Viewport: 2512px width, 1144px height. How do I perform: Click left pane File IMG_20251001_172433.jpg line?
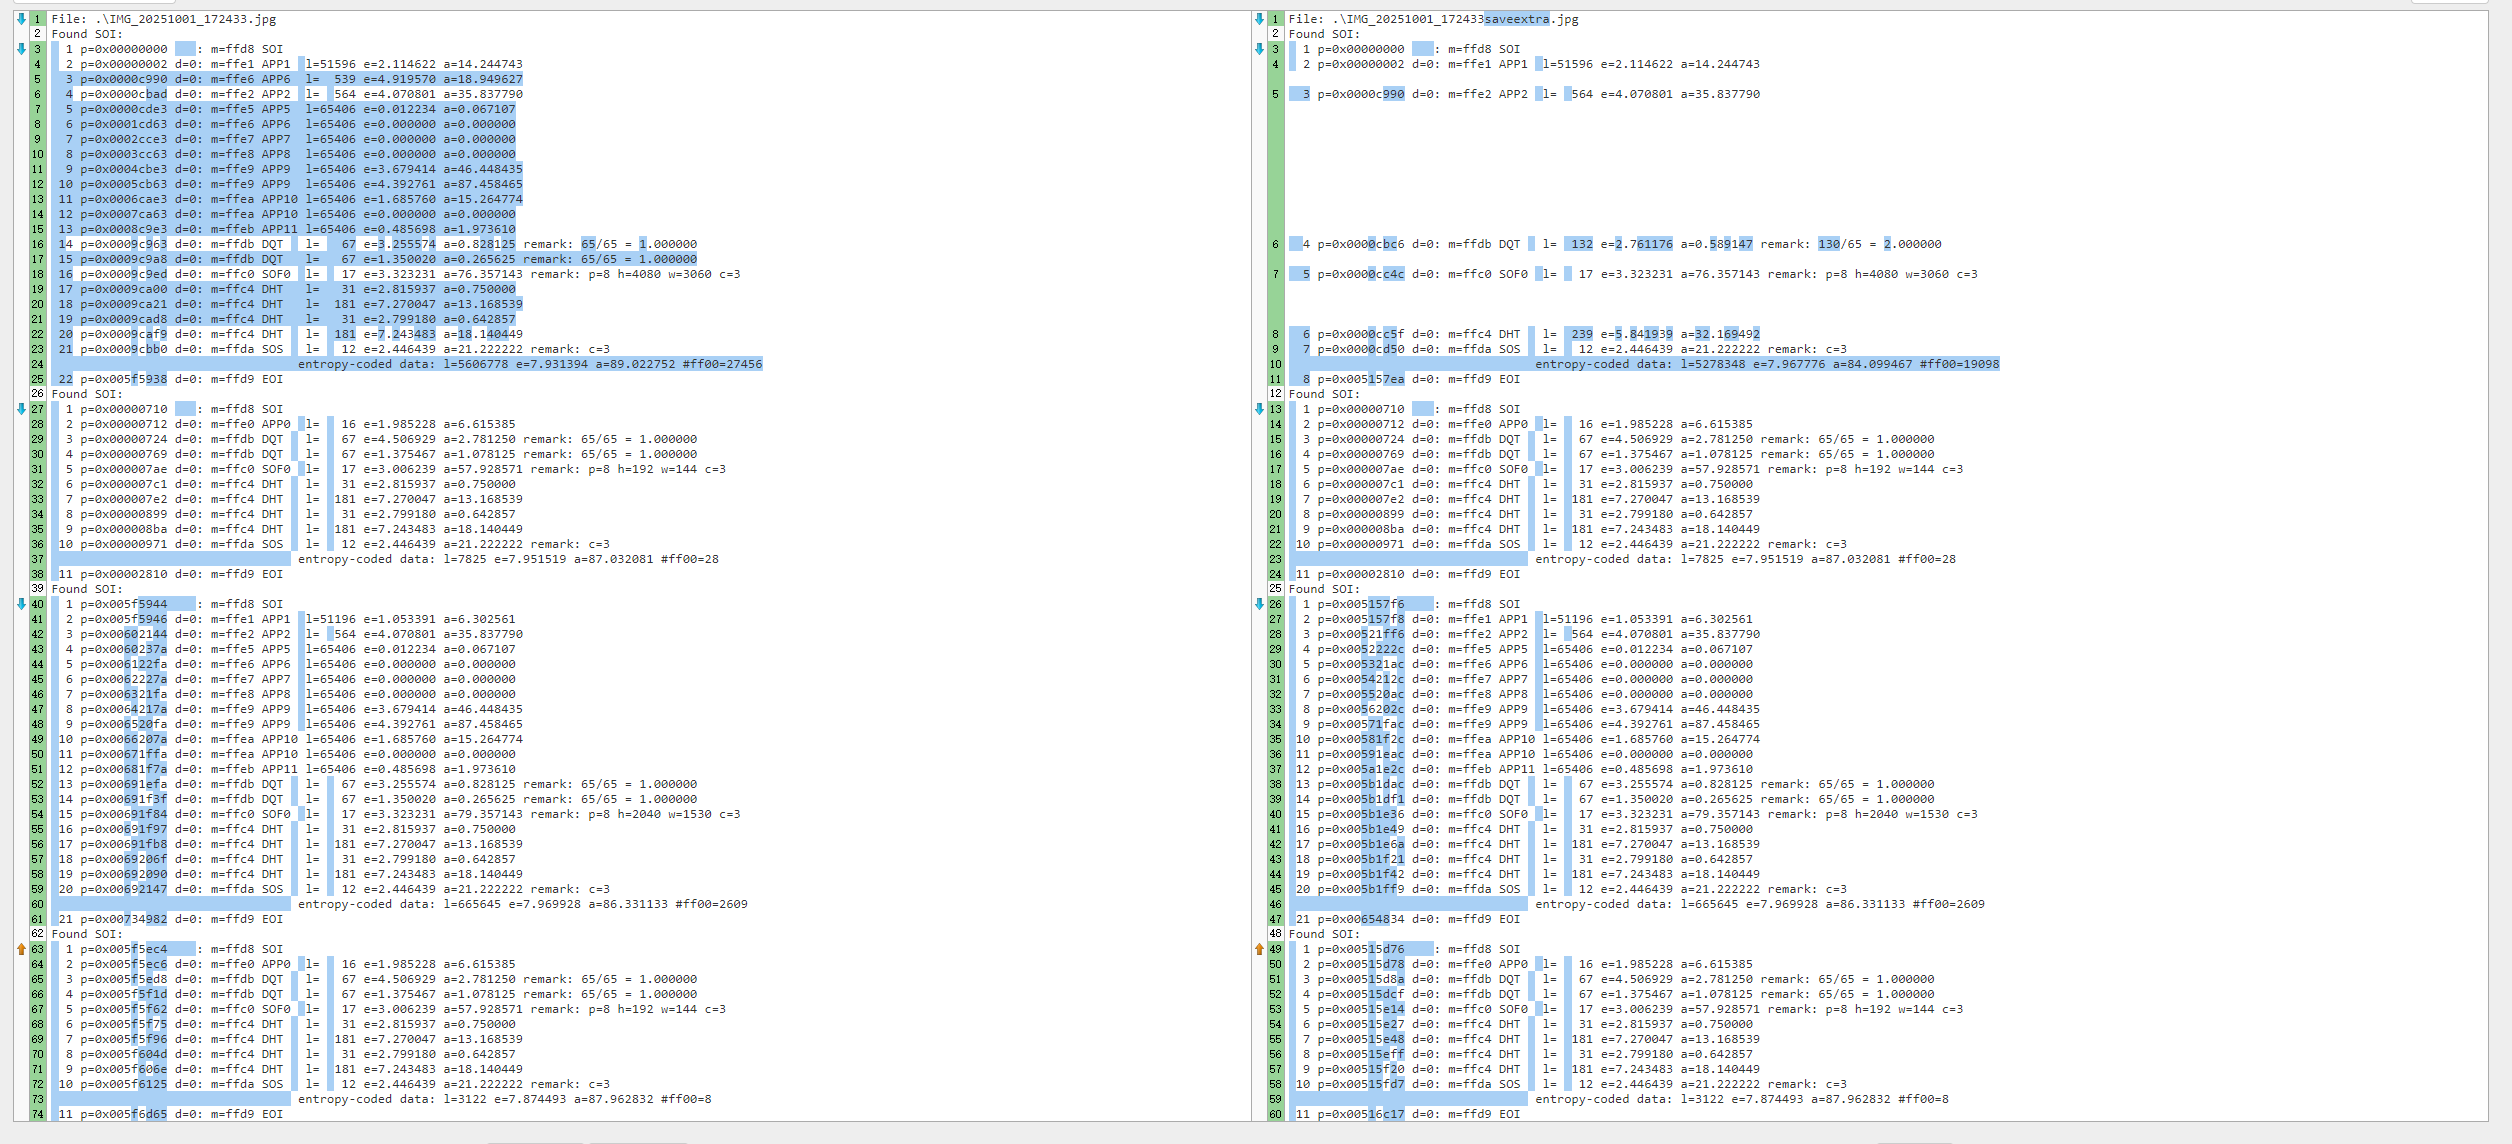point(164,19)
